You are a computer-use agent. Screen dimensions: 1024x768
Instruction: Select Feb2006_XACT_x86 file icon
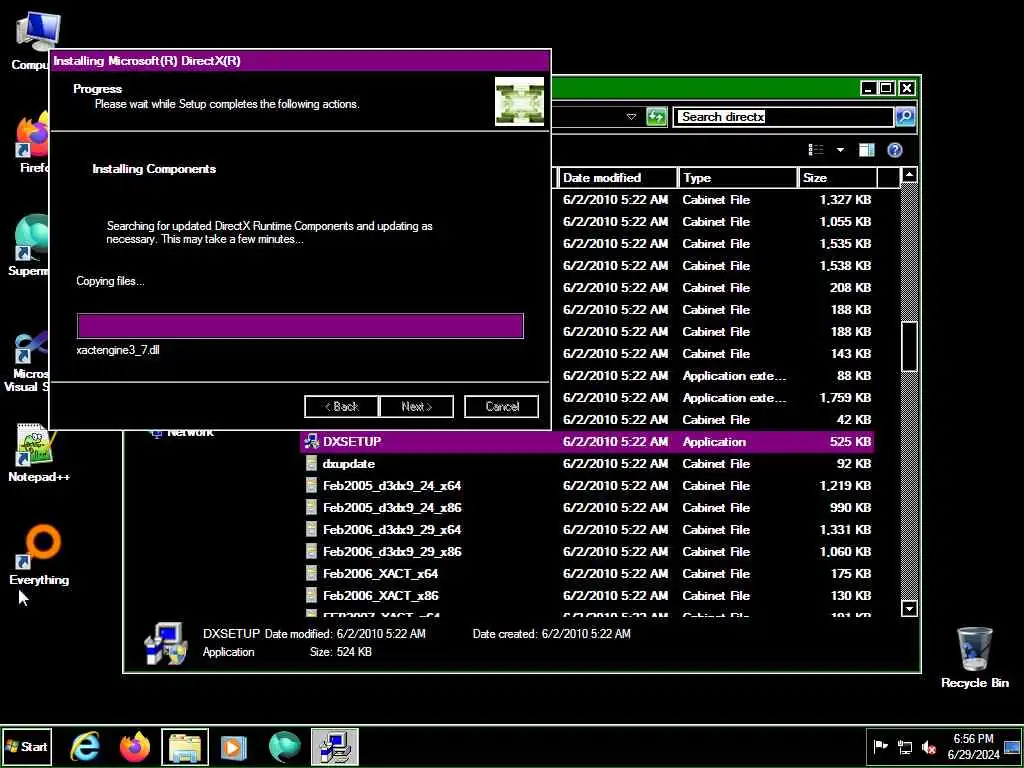pos(312,596)
